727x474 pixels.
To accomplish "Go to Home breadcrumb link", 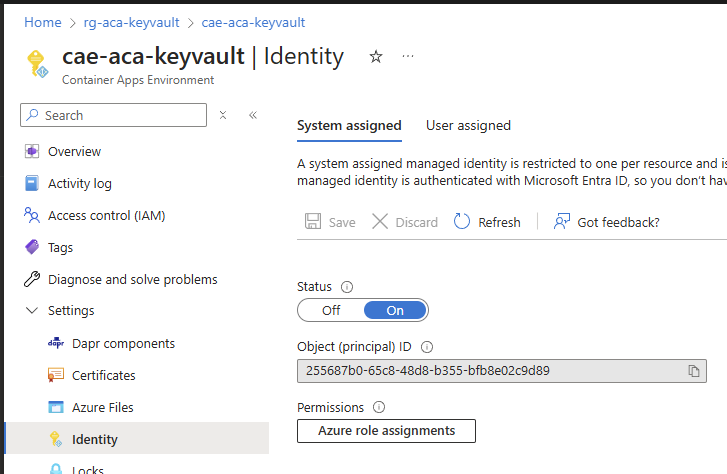I will click(43, 22).
